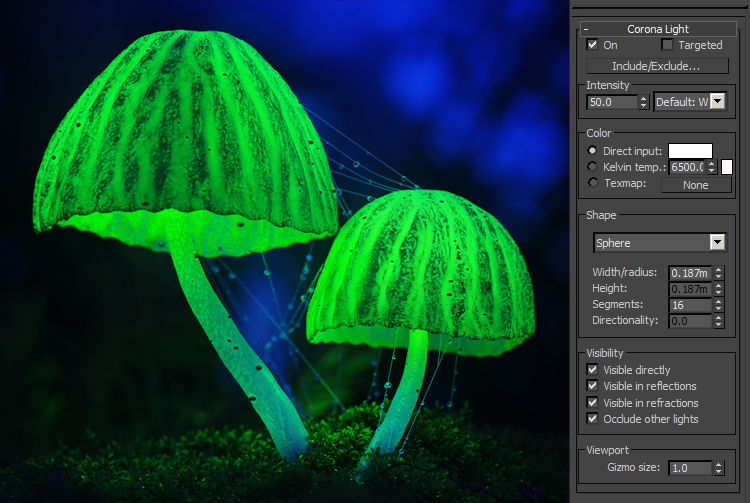Open the intensity units dropdown

click(718, 101)
